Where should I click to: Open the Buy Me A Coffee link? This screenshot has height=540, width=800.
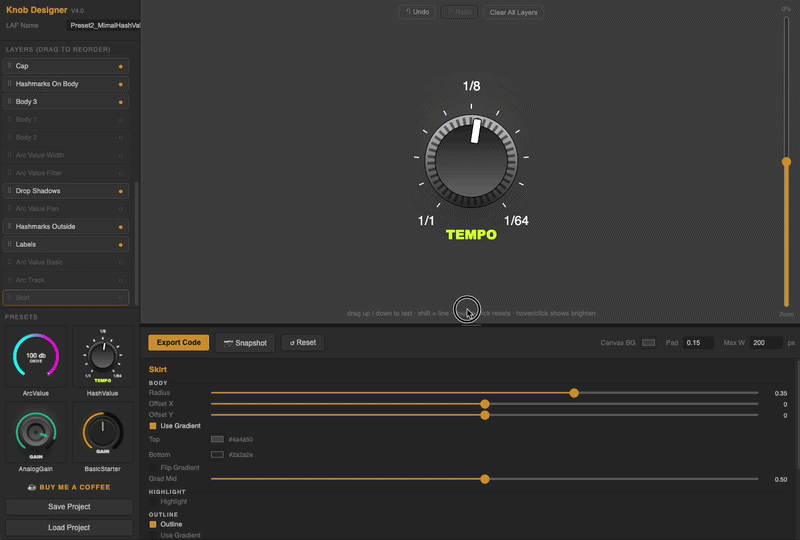pyautogui.click(x=69, y=487)
